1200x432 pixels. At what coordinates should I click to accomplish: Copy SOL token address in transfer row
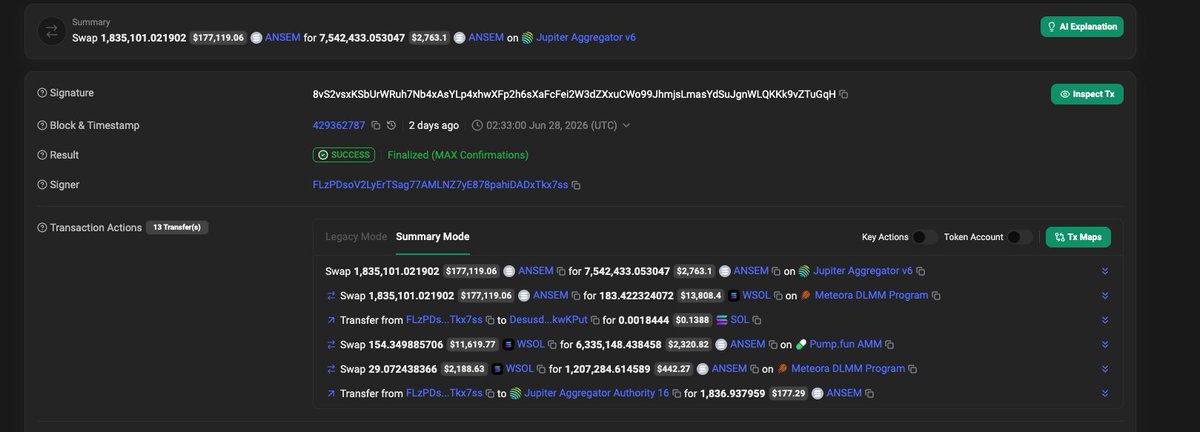point(756,320)
